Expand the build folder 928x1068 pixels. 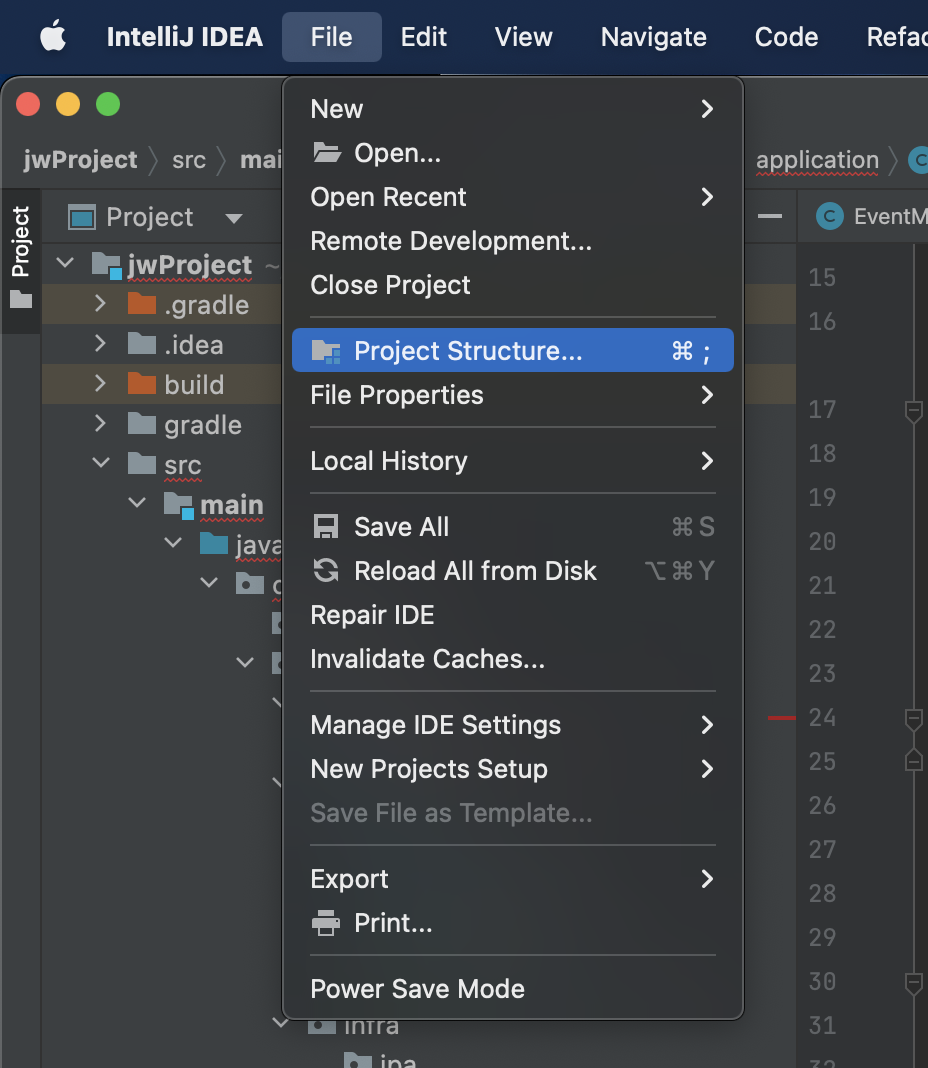point(100,383)
